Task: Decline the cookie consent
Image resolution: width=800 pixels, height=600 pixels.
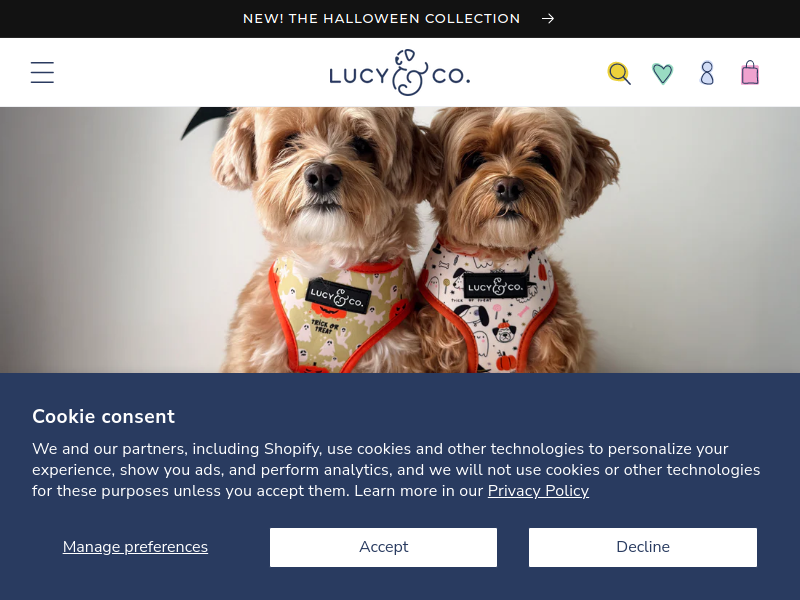Action: (643, 547)
